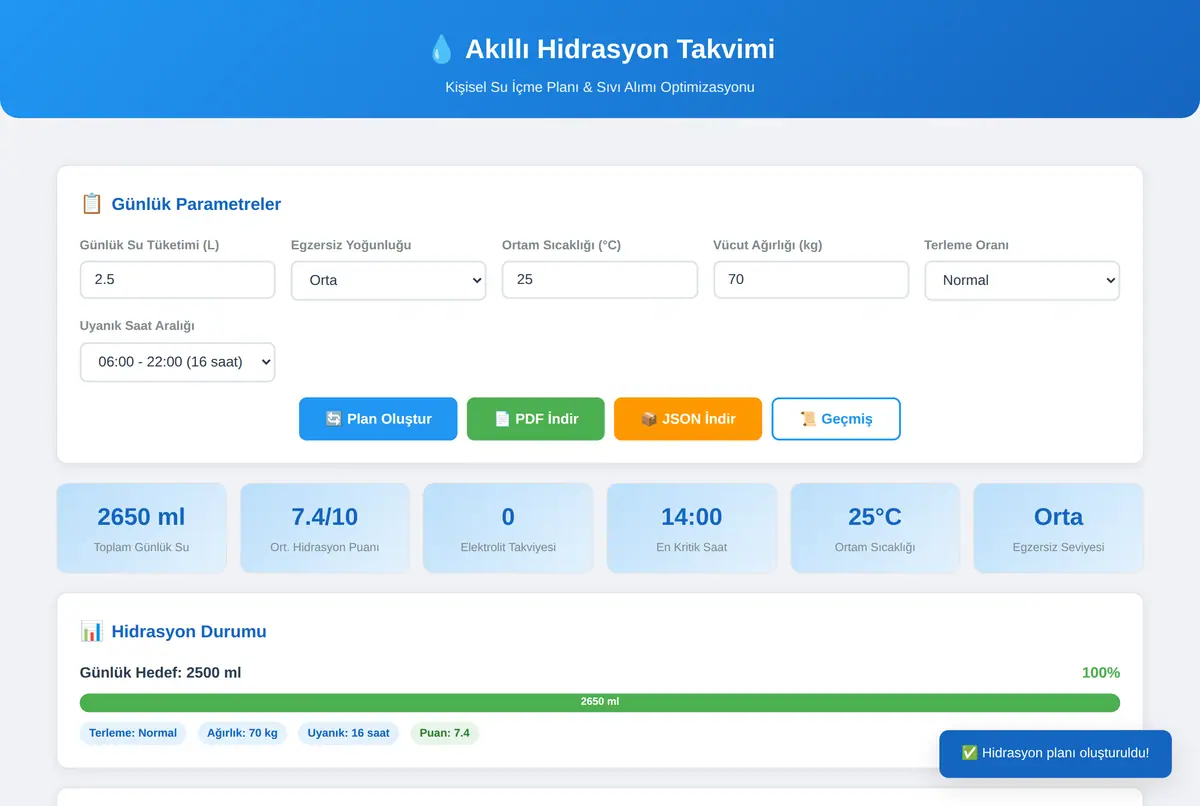The width and height of the screenshot is (1200, 806).
Task: Focus the Günlük Su Tüketimi input field
Action: [177, 280]
